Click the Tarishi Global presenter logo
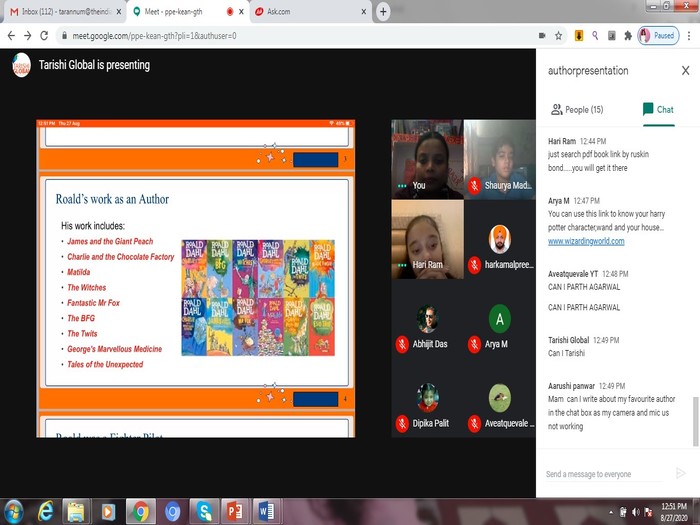 21,65
